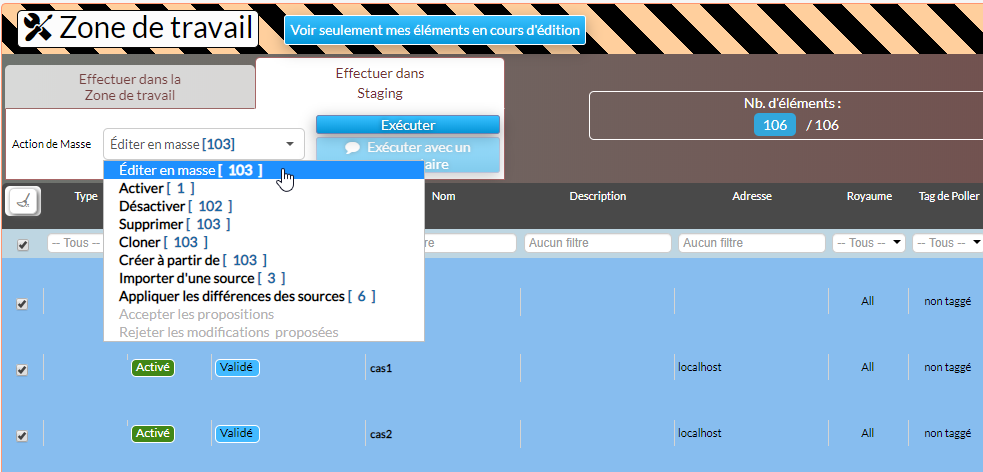Click the Adresse filter input field

[751, 243]
